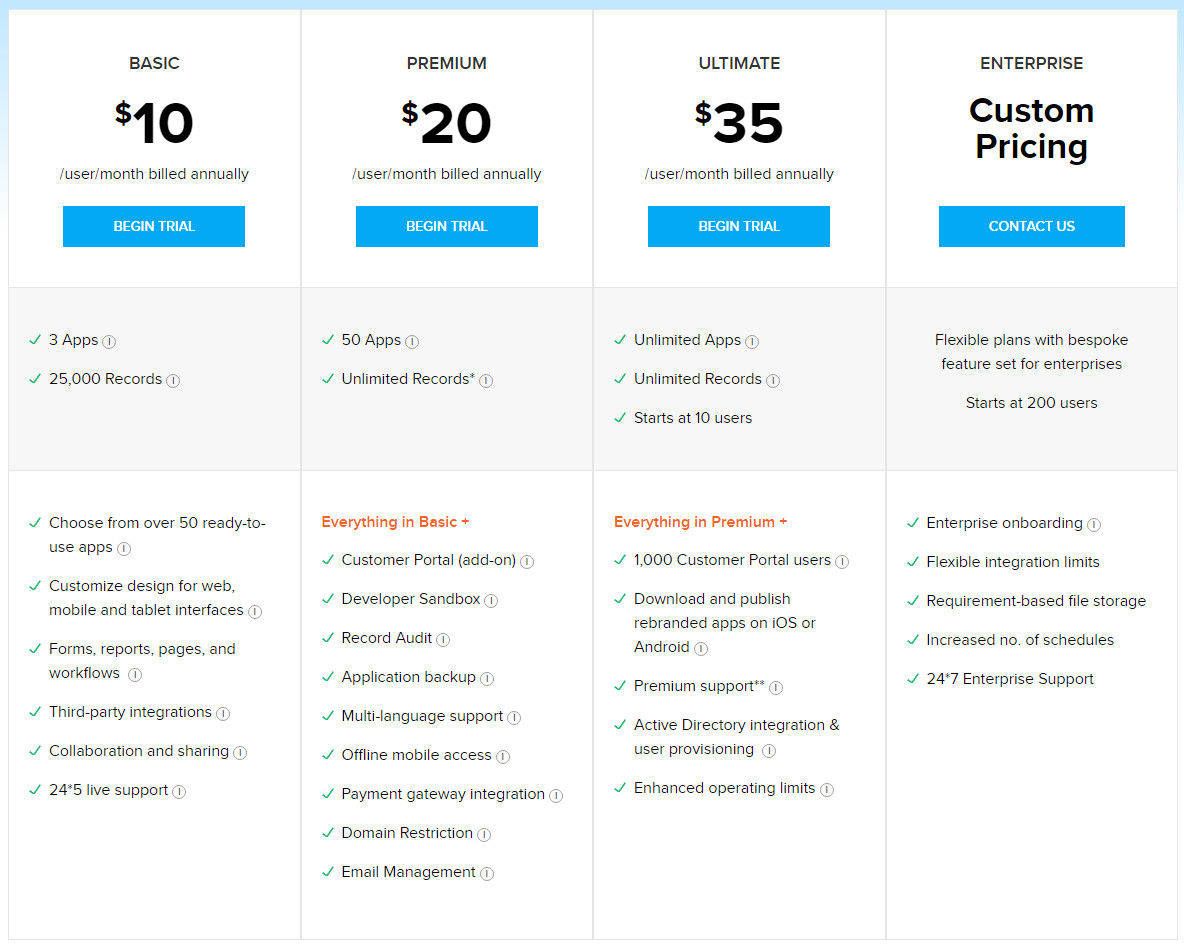
Task: Begin trial for the Basic plan
Action: tap(154, 226)
